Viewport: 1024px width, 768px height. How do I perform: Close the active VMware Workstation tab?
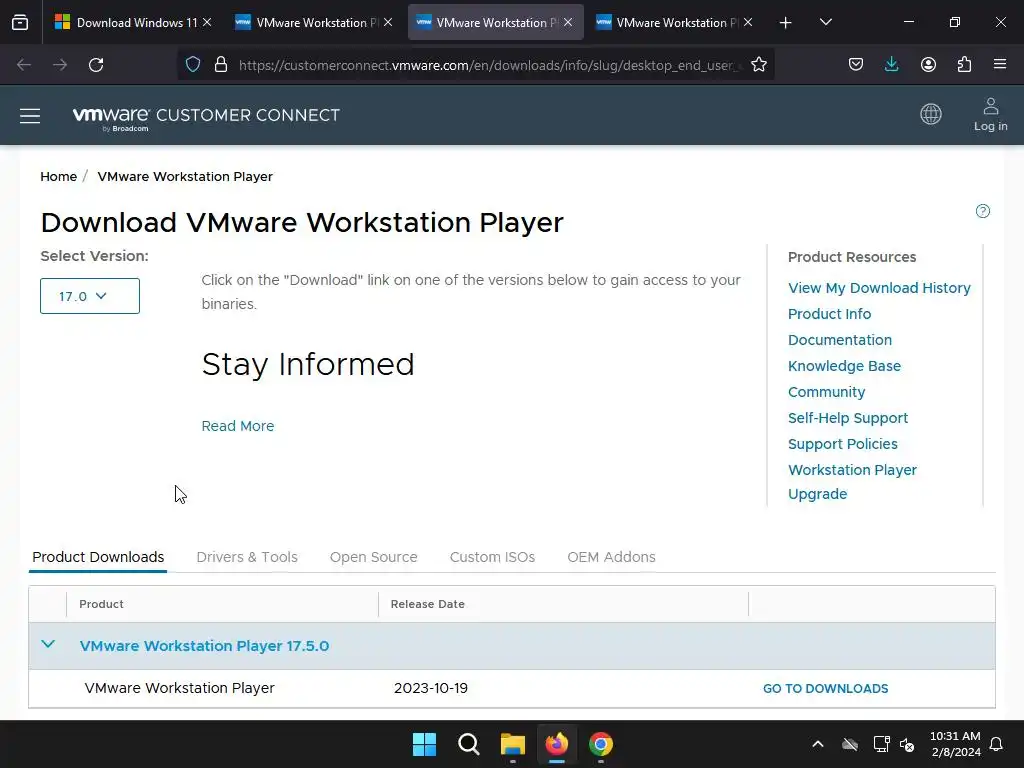point(568,22)
